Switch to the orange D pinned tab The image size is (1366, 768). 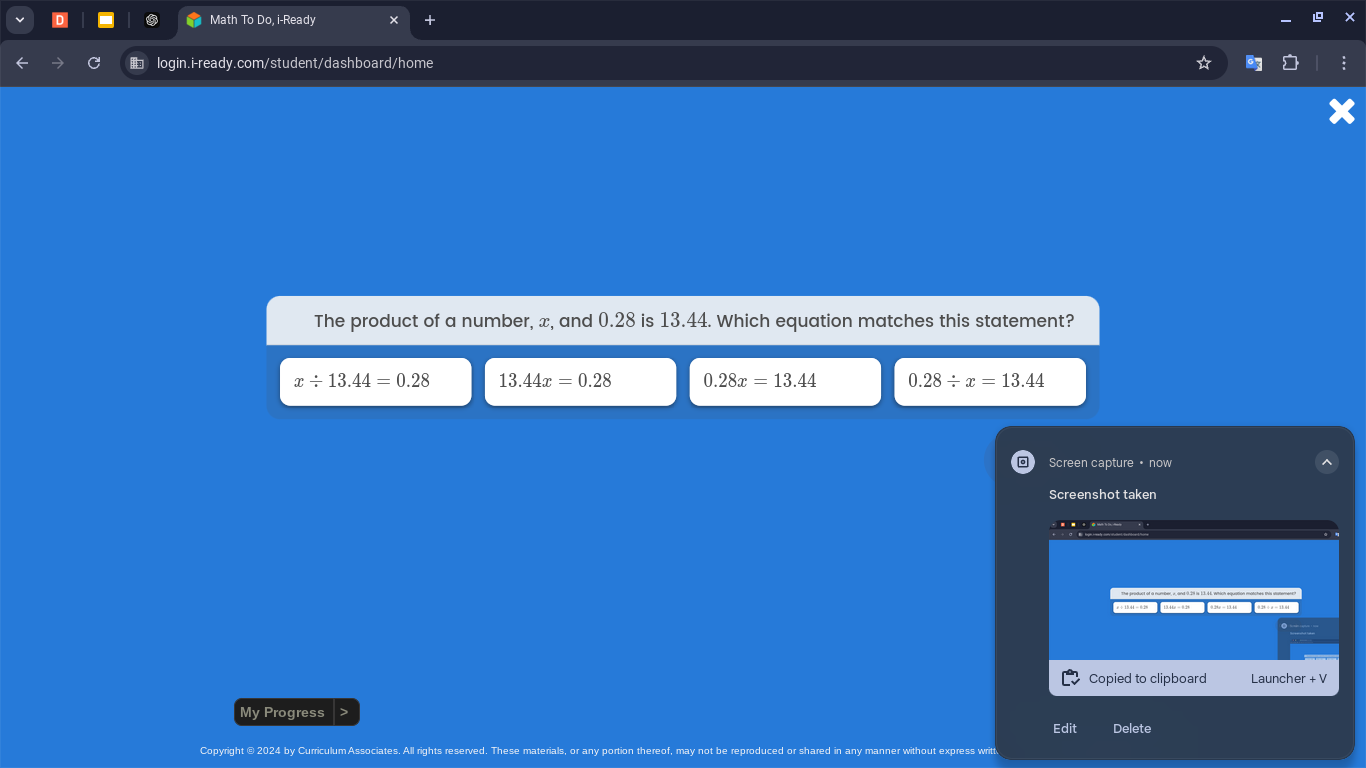pyautogui.click(x=60, y=20)
